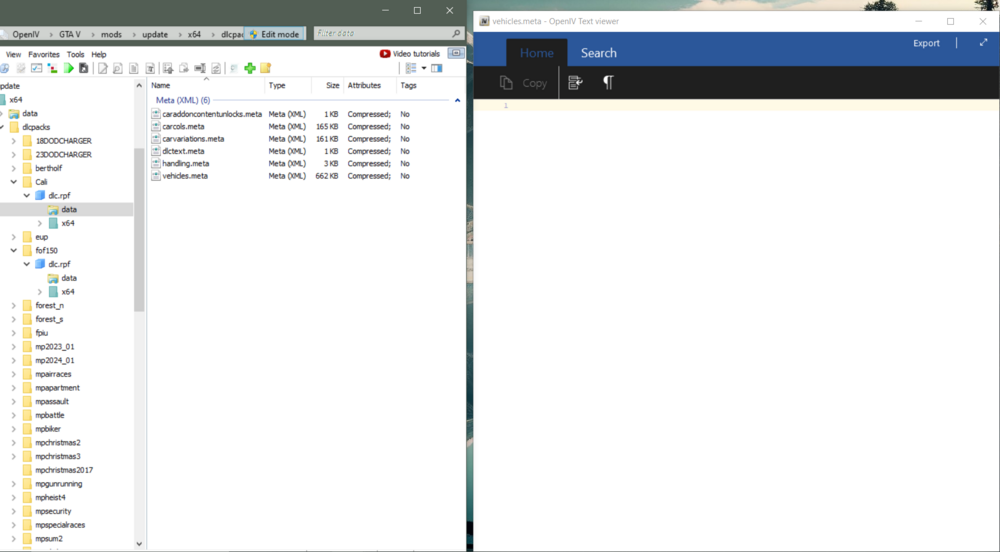1000x552 pixels.
Task: Go to GTA V in breadcrumb path
Action: pos(70,34)
